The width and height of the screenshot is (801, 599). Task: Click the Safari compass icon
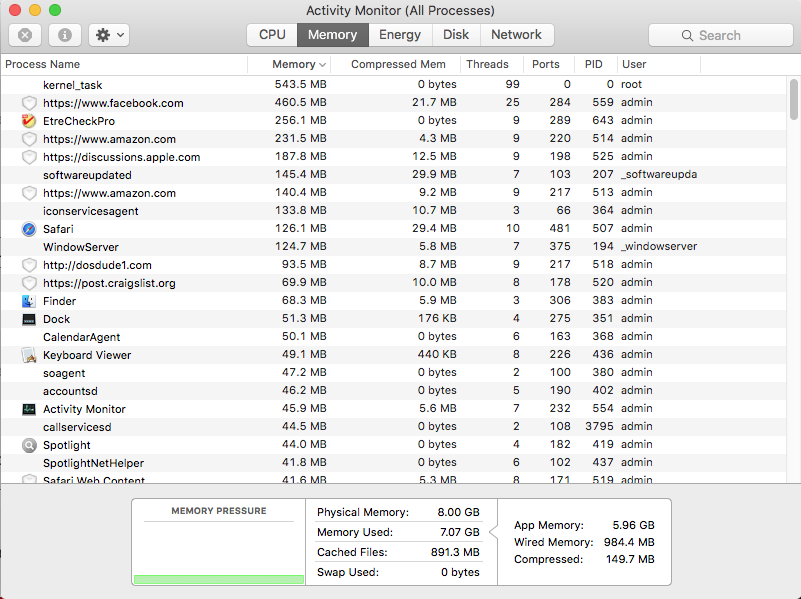[x=29, y=229]
